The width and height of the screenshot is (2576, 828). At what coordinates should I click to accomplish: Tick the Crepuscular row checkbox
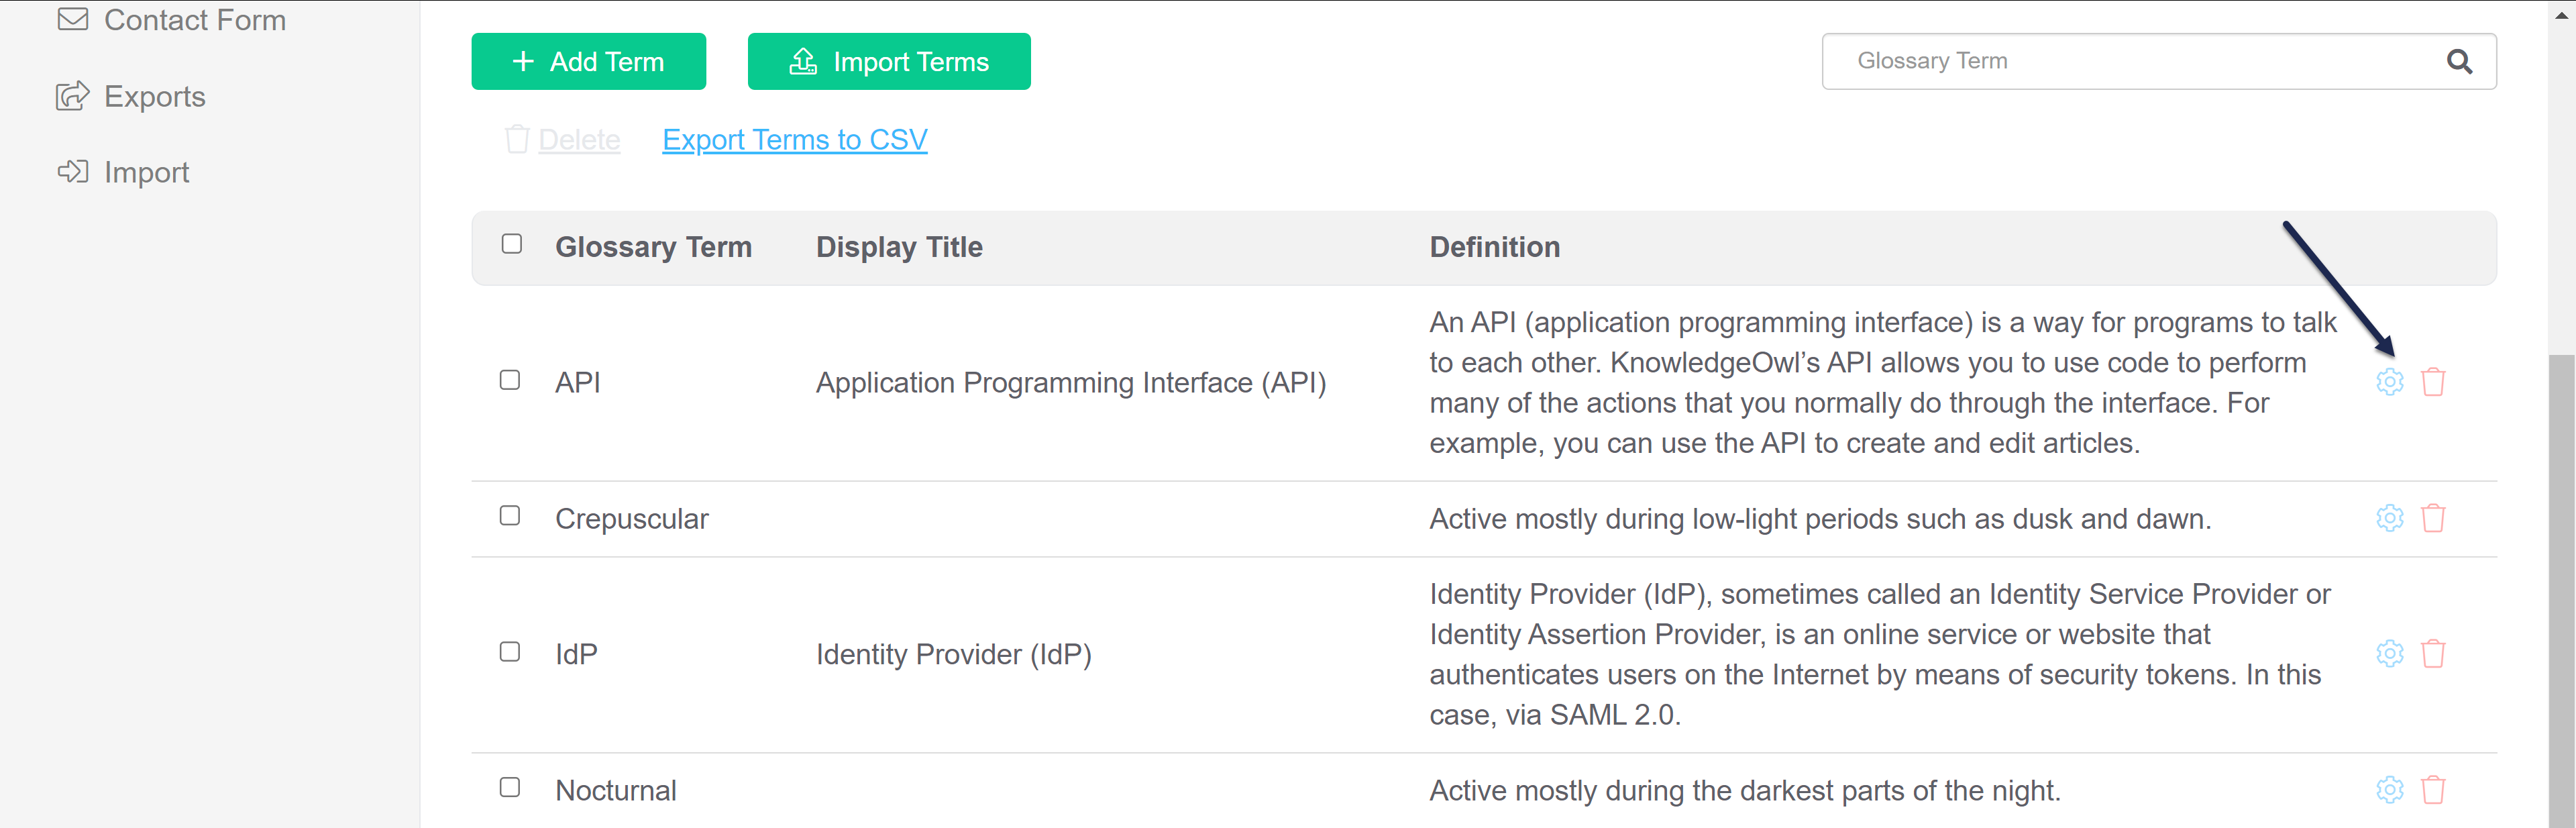(x=510, y=516)
